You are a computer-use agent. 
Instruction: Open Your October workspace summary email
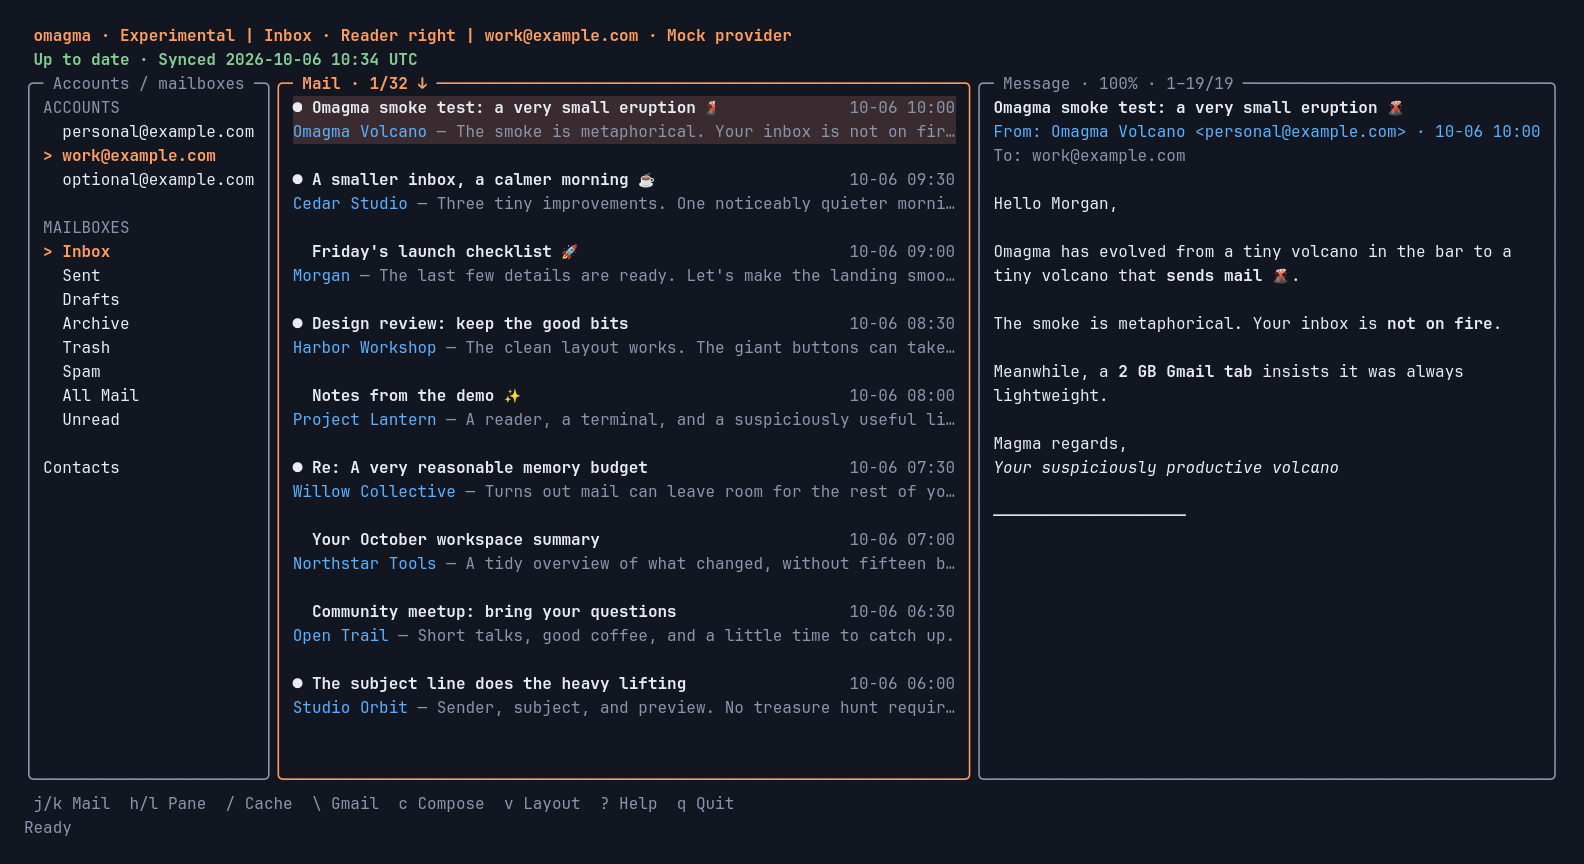[x=624, y=552]
